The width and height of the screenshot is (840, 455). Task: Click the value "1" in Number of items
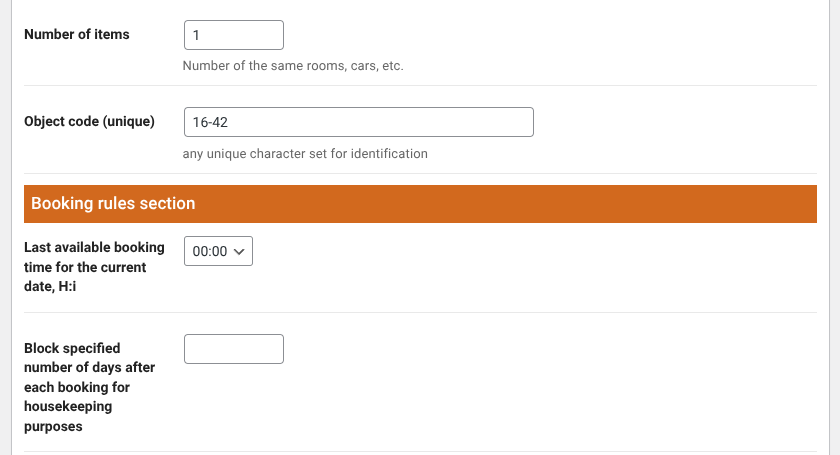[x=197, y=35]
